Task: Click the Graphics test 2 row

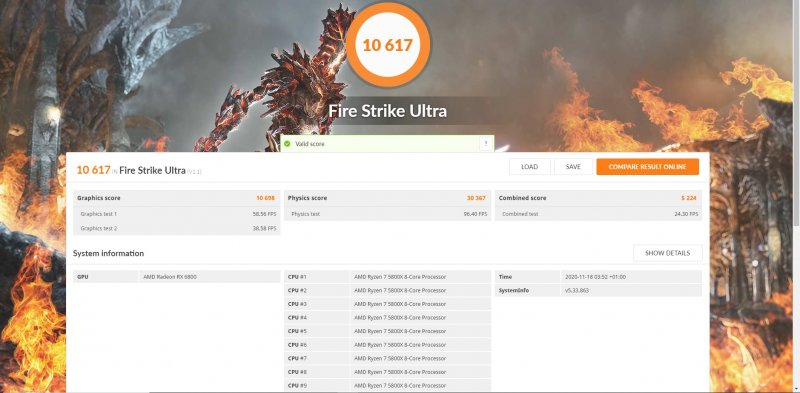Action: pos(177,228)
